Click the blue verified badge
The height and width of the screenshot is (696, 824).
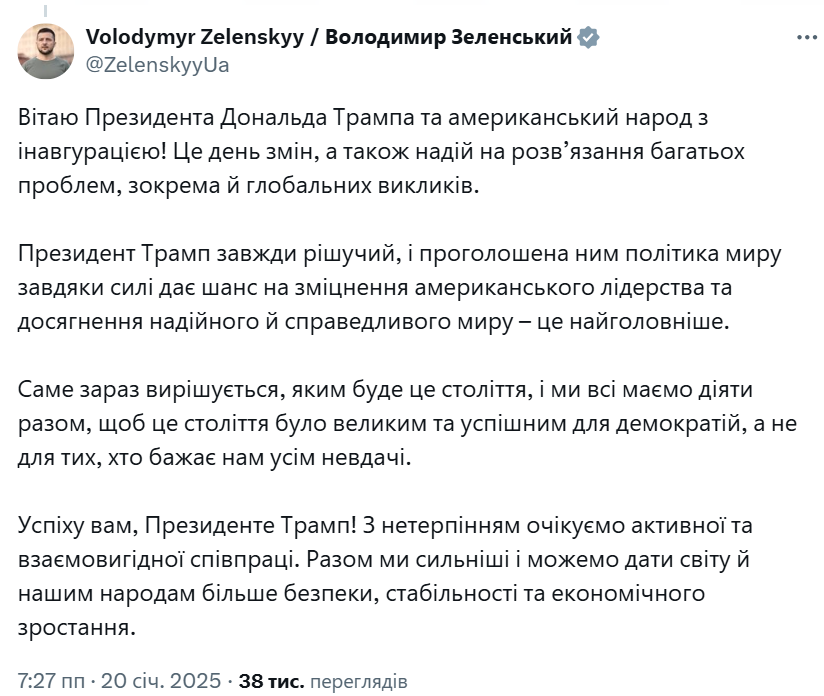[590, 38]
